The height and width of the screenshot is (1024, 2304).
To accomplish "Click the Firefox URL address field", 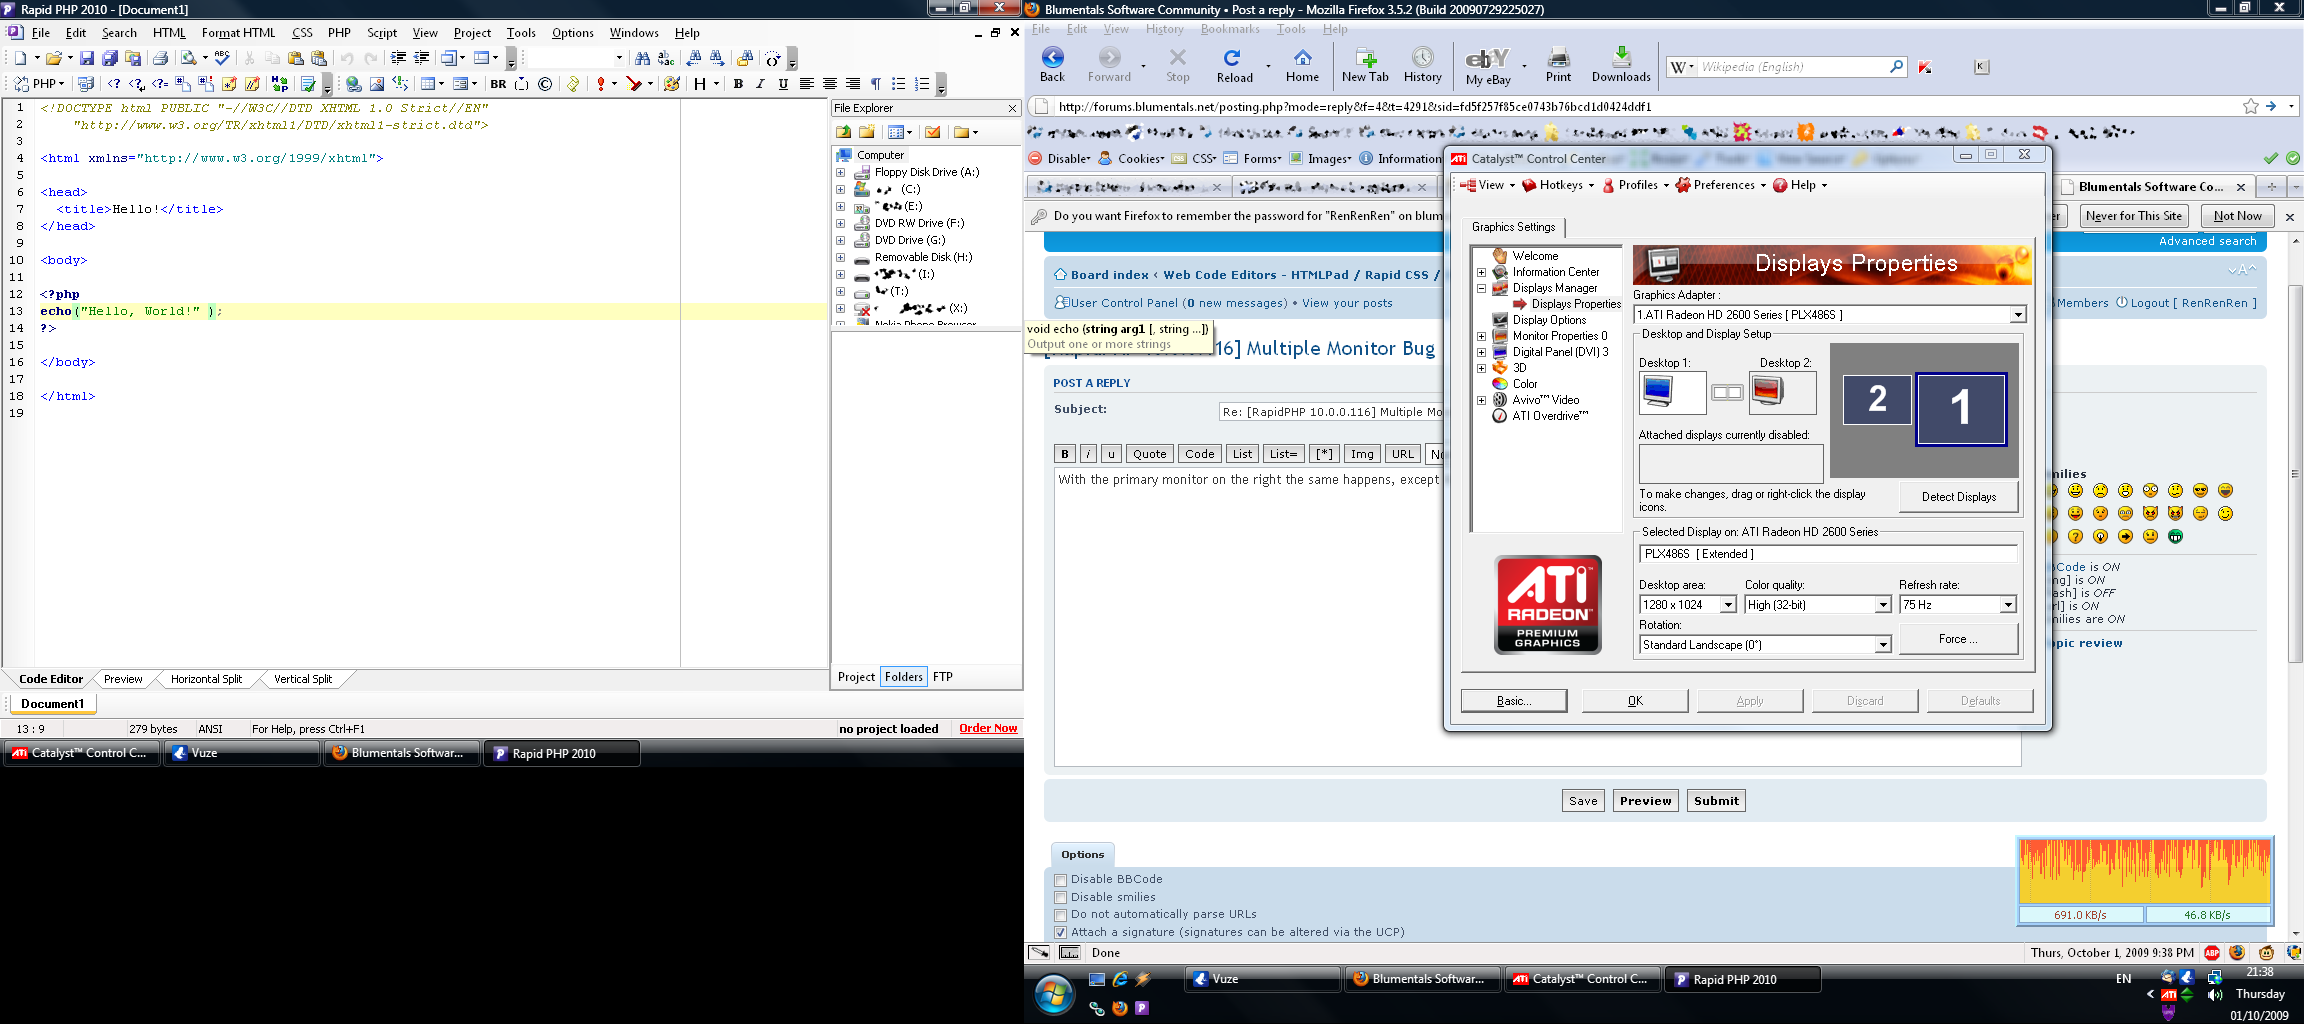I will (1640, 107).
